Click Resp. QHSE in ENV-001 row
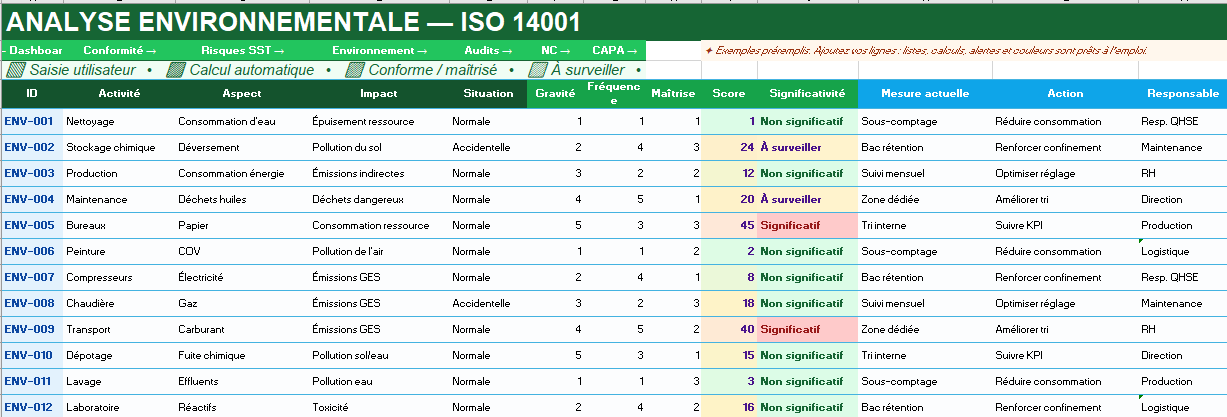The width and height of the screenshot is (1227, 417). point(1183,121)
